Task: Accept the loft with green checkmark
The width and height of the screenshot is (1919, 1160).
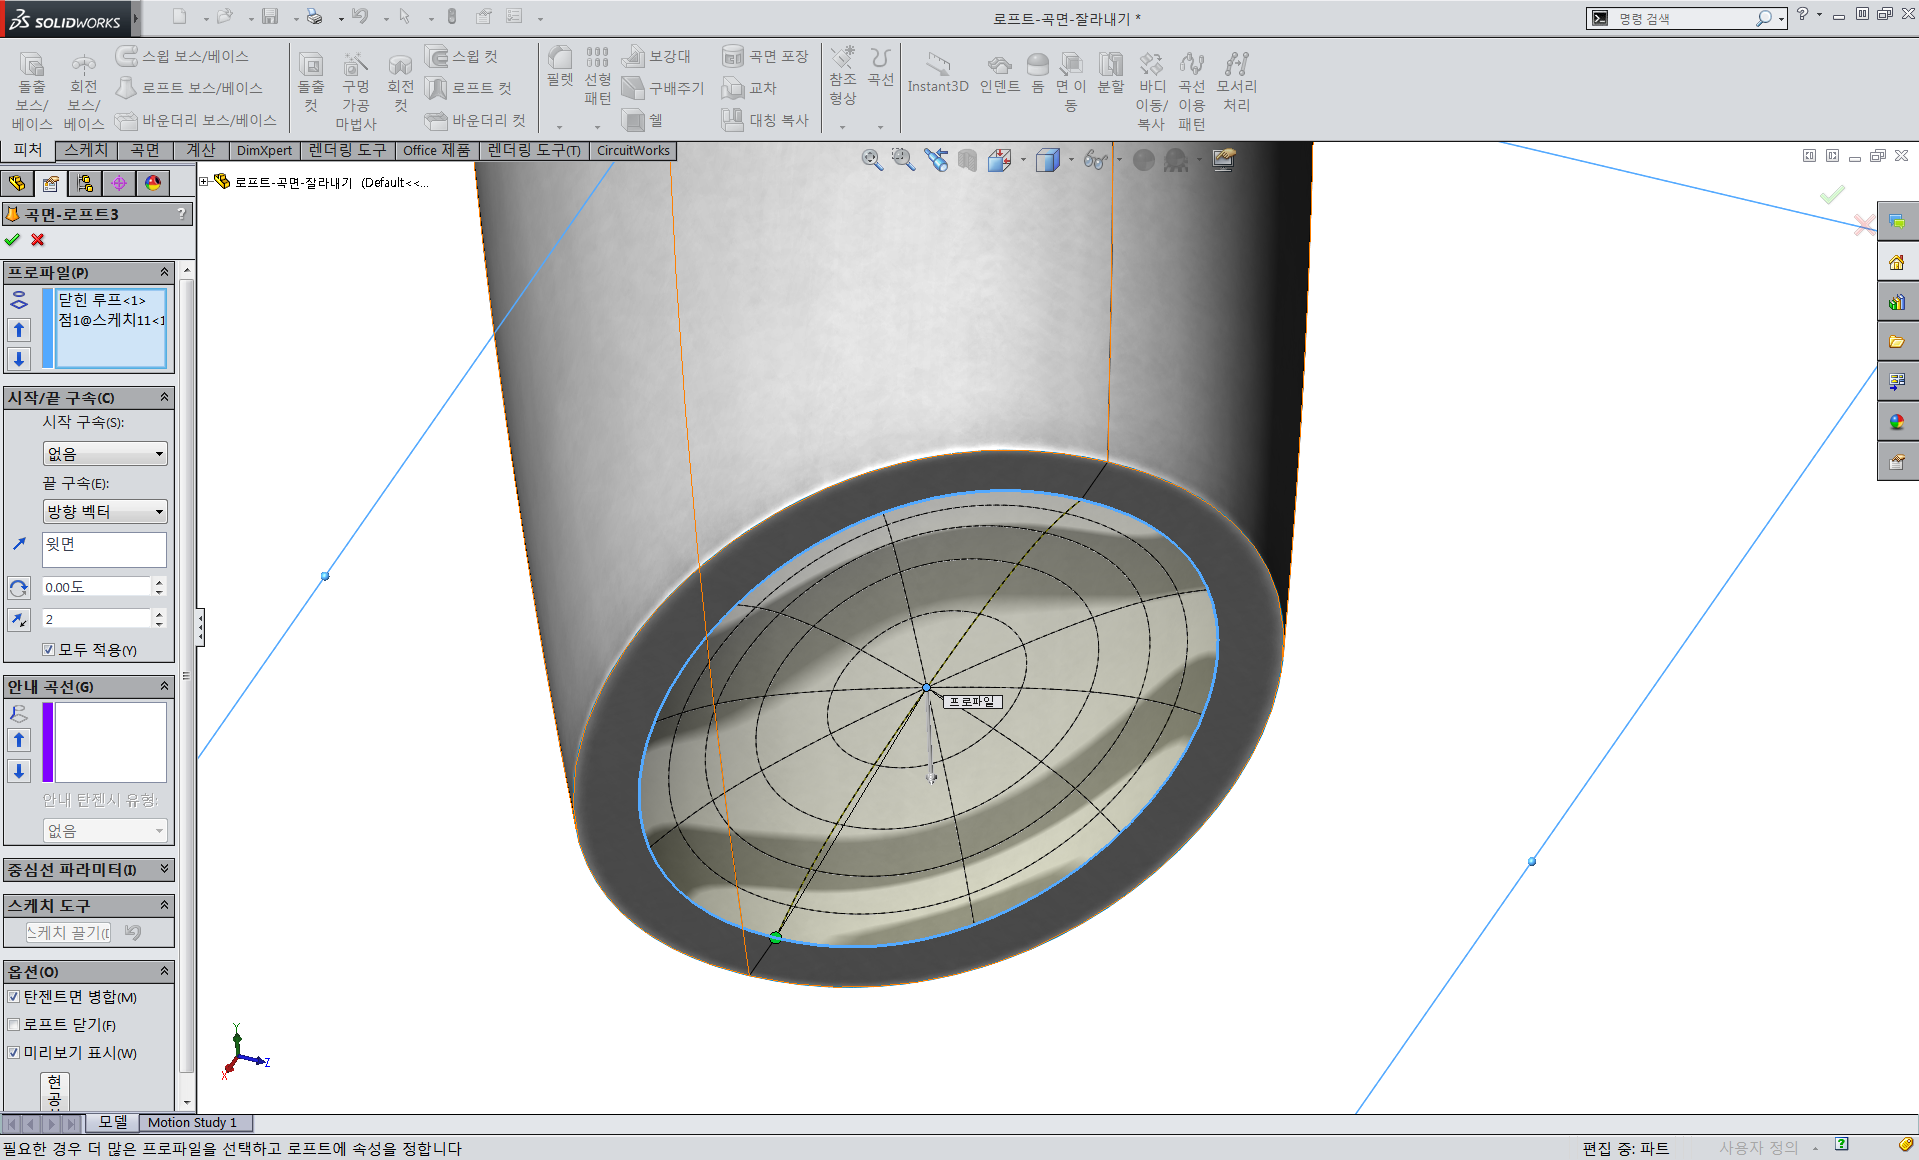Action: click(12, 240)
